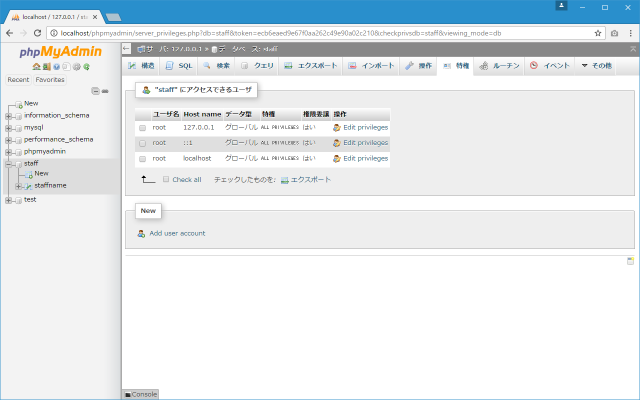
Task: Collapse the staff database node
Action: [8, 164]
